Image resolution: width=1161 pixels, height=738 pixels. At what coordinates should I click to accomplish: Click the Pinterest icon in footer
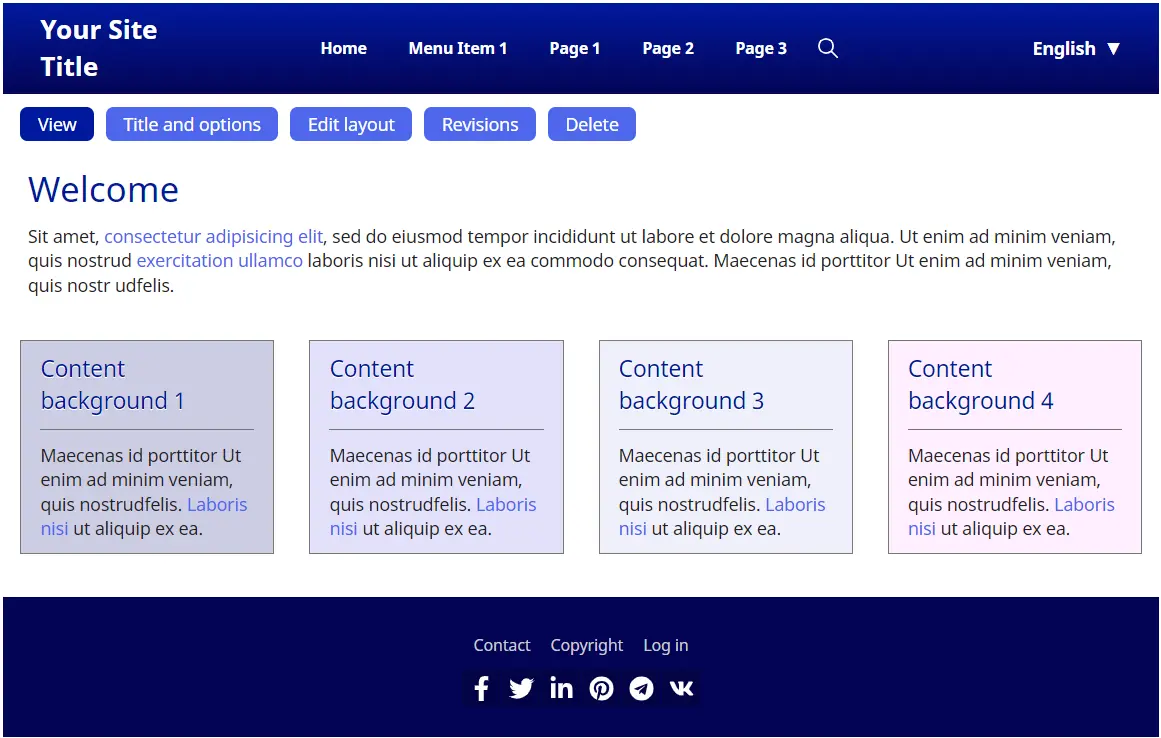pyautogui.click(x=601, y=688)
